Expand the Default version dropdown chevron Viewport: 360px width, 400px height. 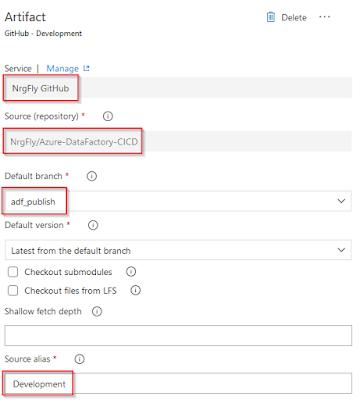[x=341, y=250]
